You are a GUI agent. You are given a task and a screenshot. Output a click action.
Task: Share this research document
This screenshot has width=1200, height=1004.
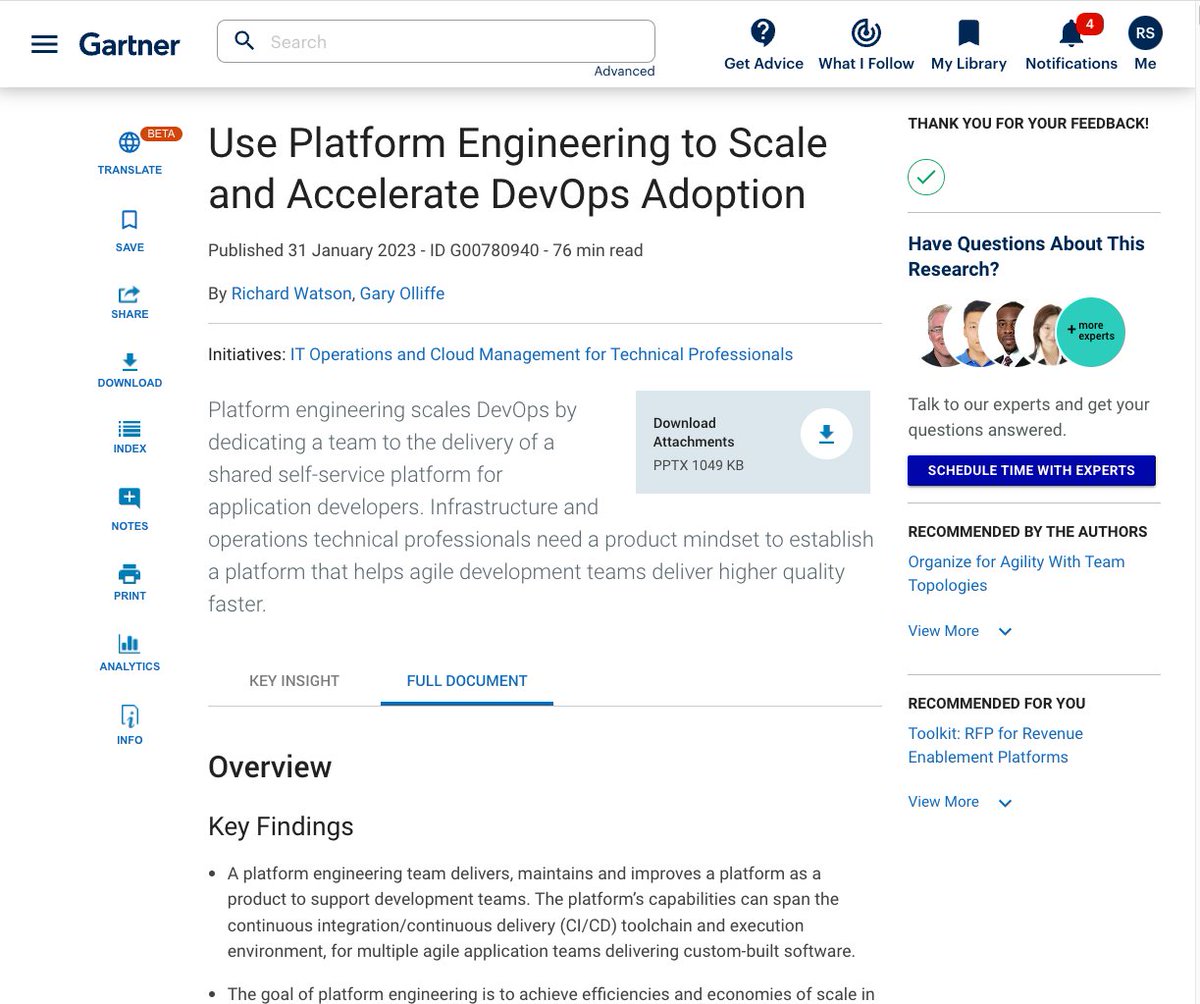(x=129, y=302)
